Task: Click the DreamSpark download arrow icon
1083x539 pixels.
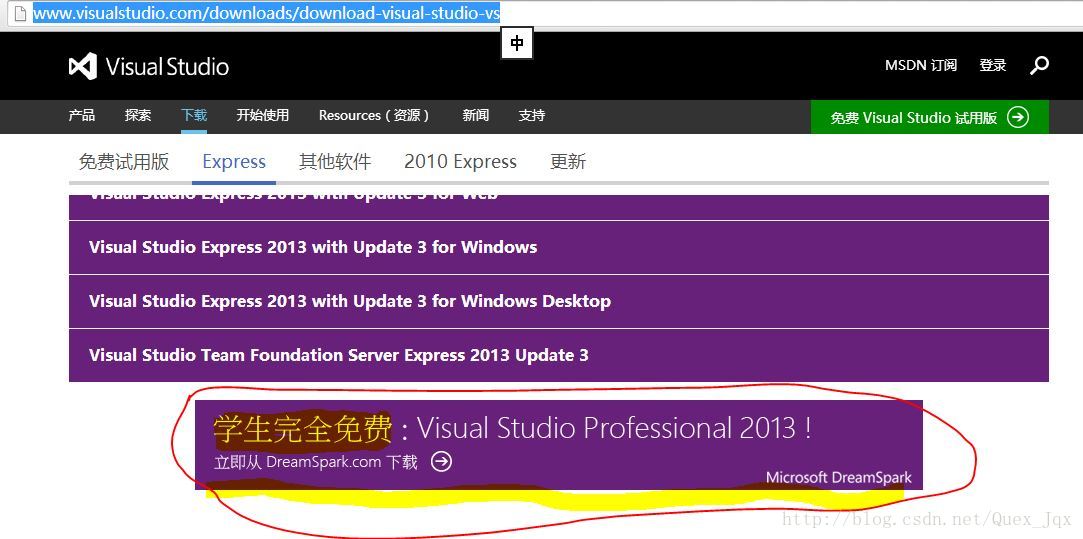Action: click(441, 462)
